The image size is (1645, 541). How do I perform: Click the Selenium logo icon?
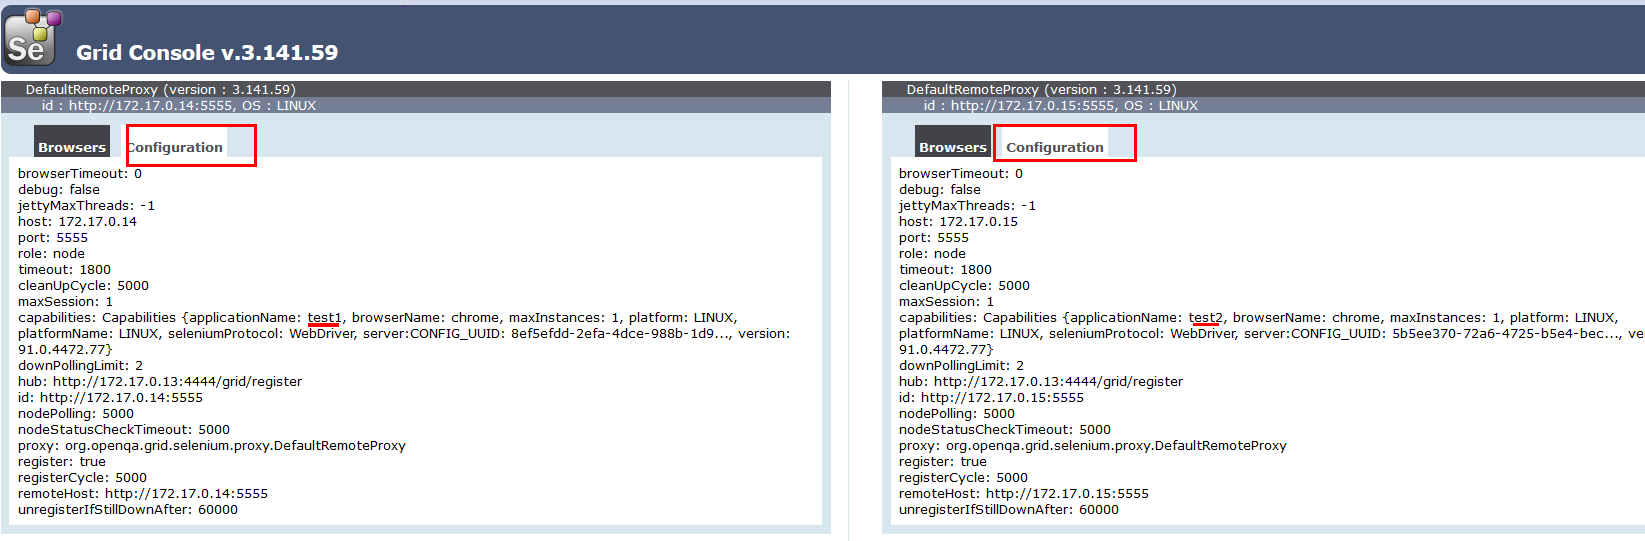(32, 37)
